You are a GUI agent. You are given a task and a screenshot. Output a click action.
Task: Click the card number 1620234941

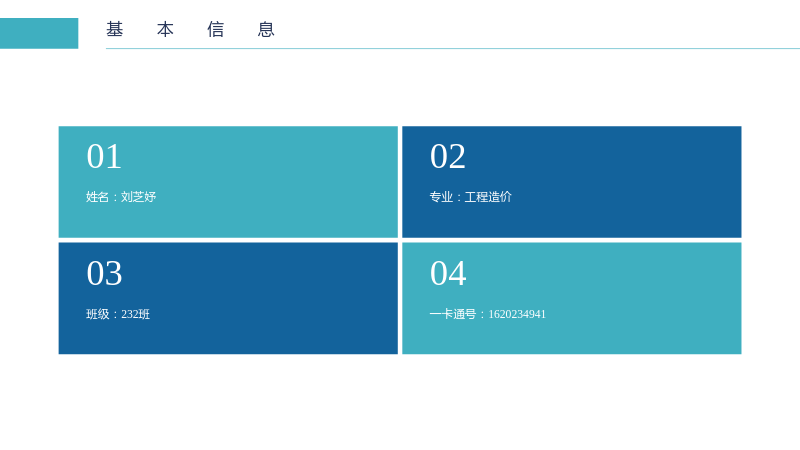click(x=517, y=314)
